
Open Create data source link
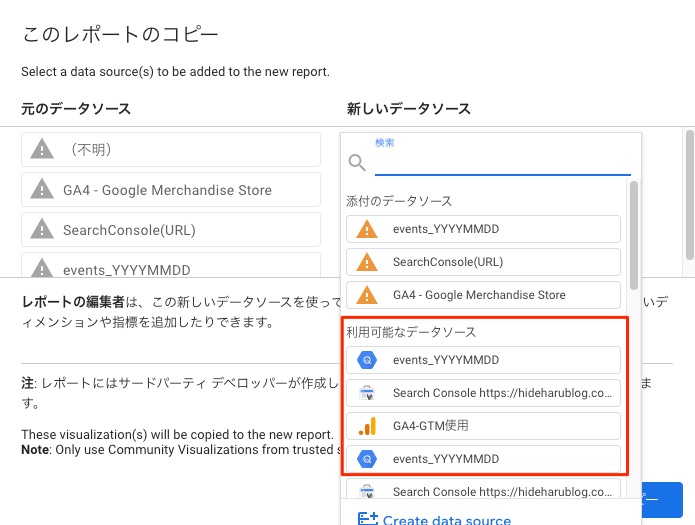tap(447, 520)
